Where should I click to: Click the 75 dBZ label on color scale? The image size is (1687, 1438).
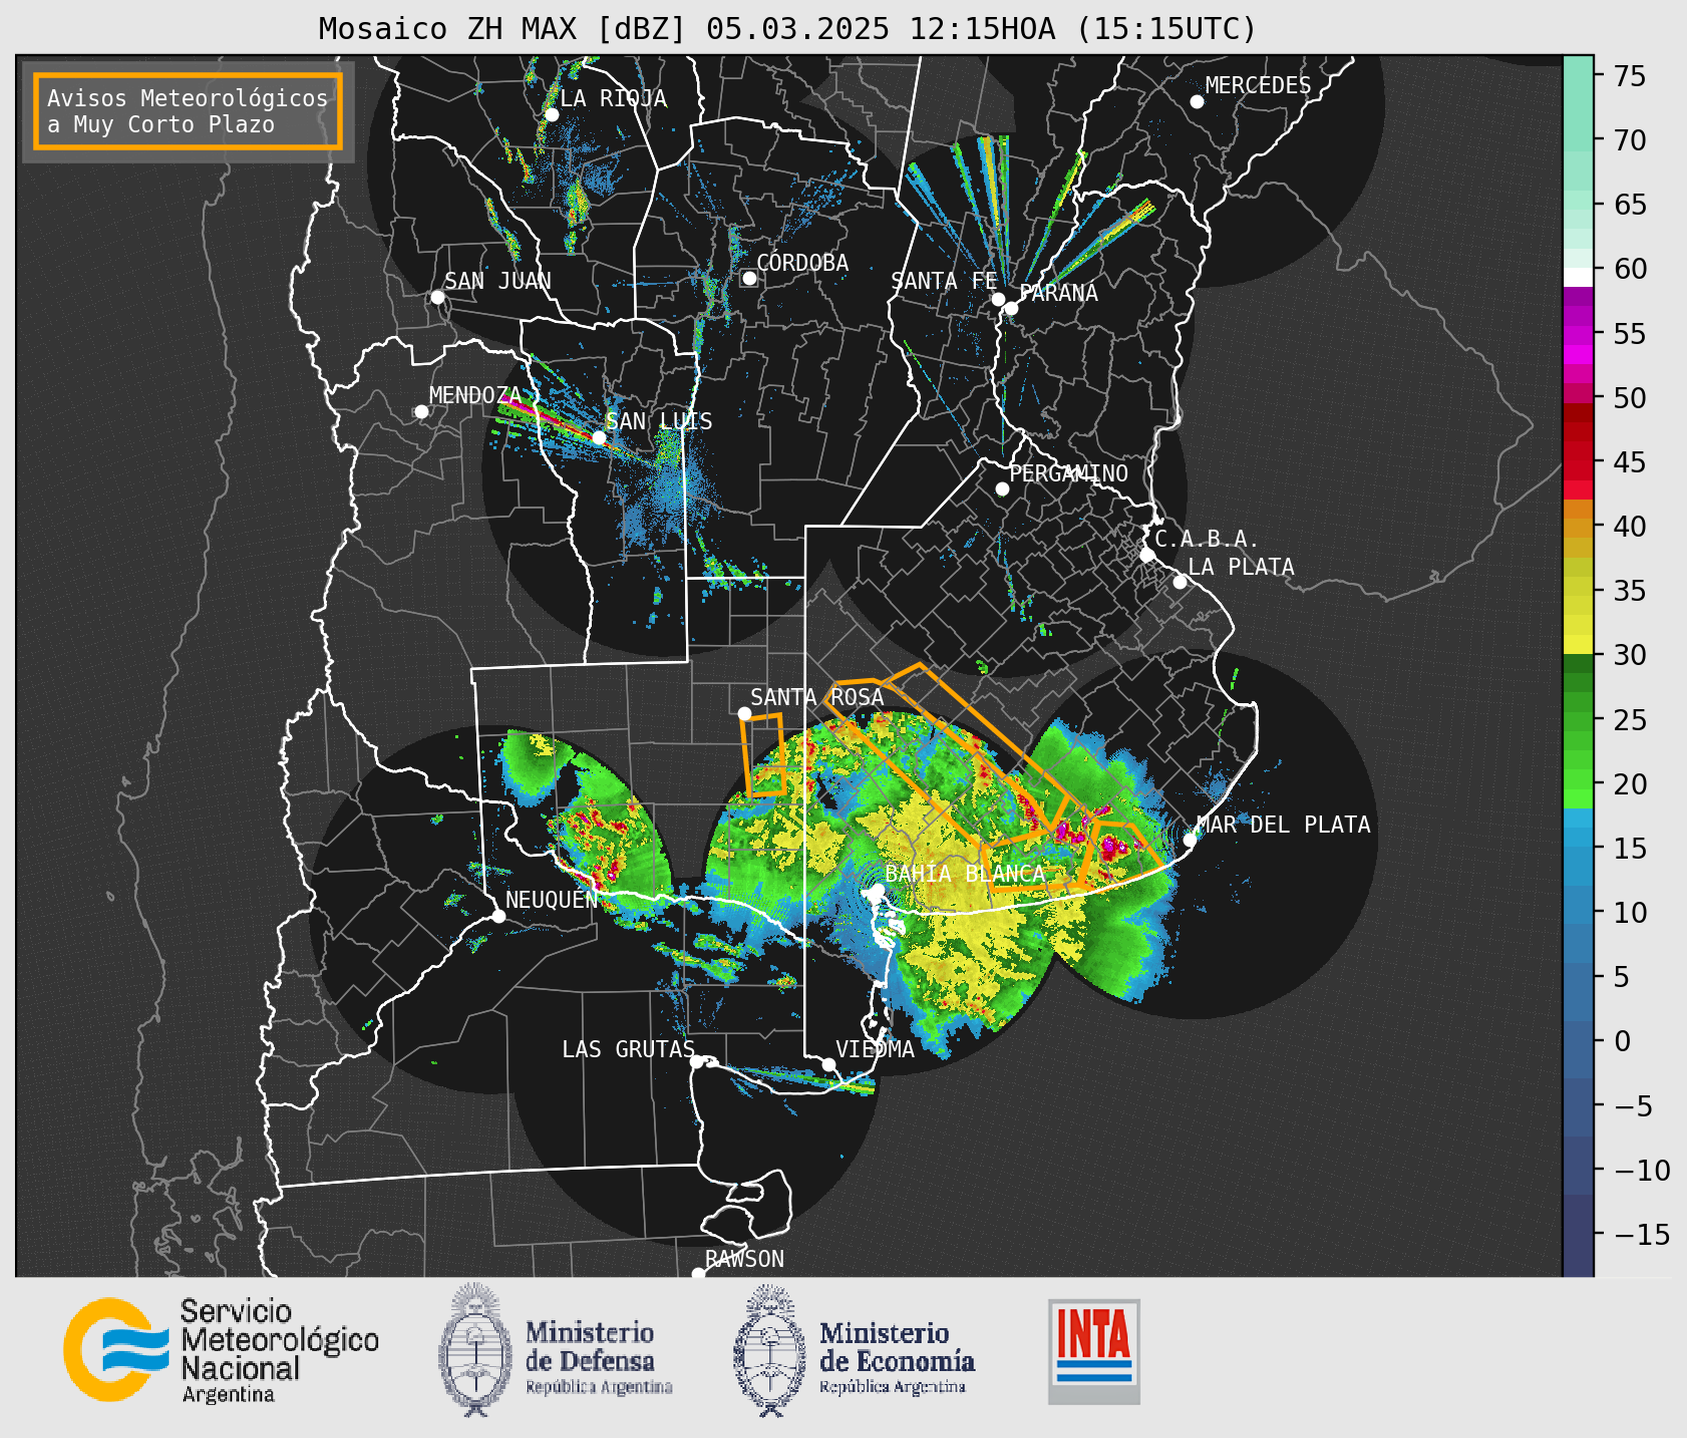pos(1630,76)
